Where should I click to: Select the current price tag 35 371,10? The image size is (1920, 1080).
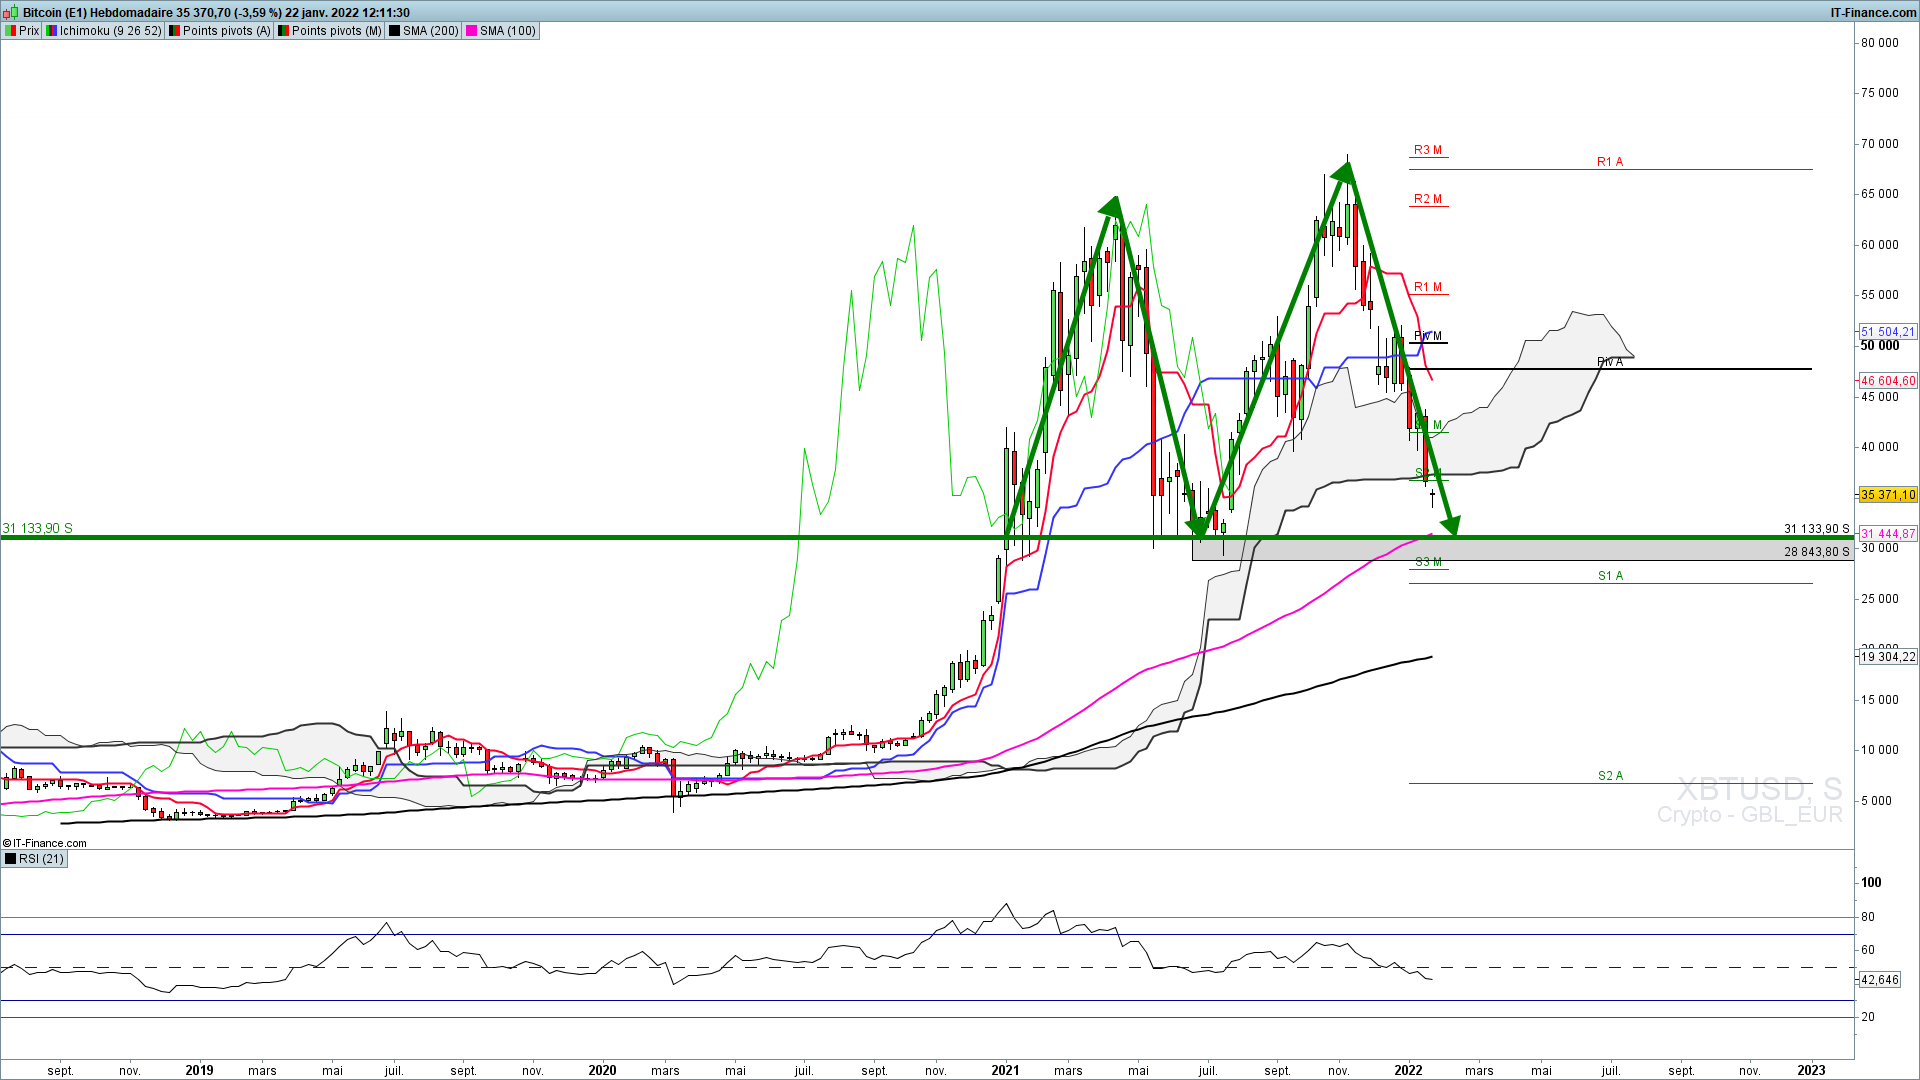pyautogui.click(x=1888, y=495)
